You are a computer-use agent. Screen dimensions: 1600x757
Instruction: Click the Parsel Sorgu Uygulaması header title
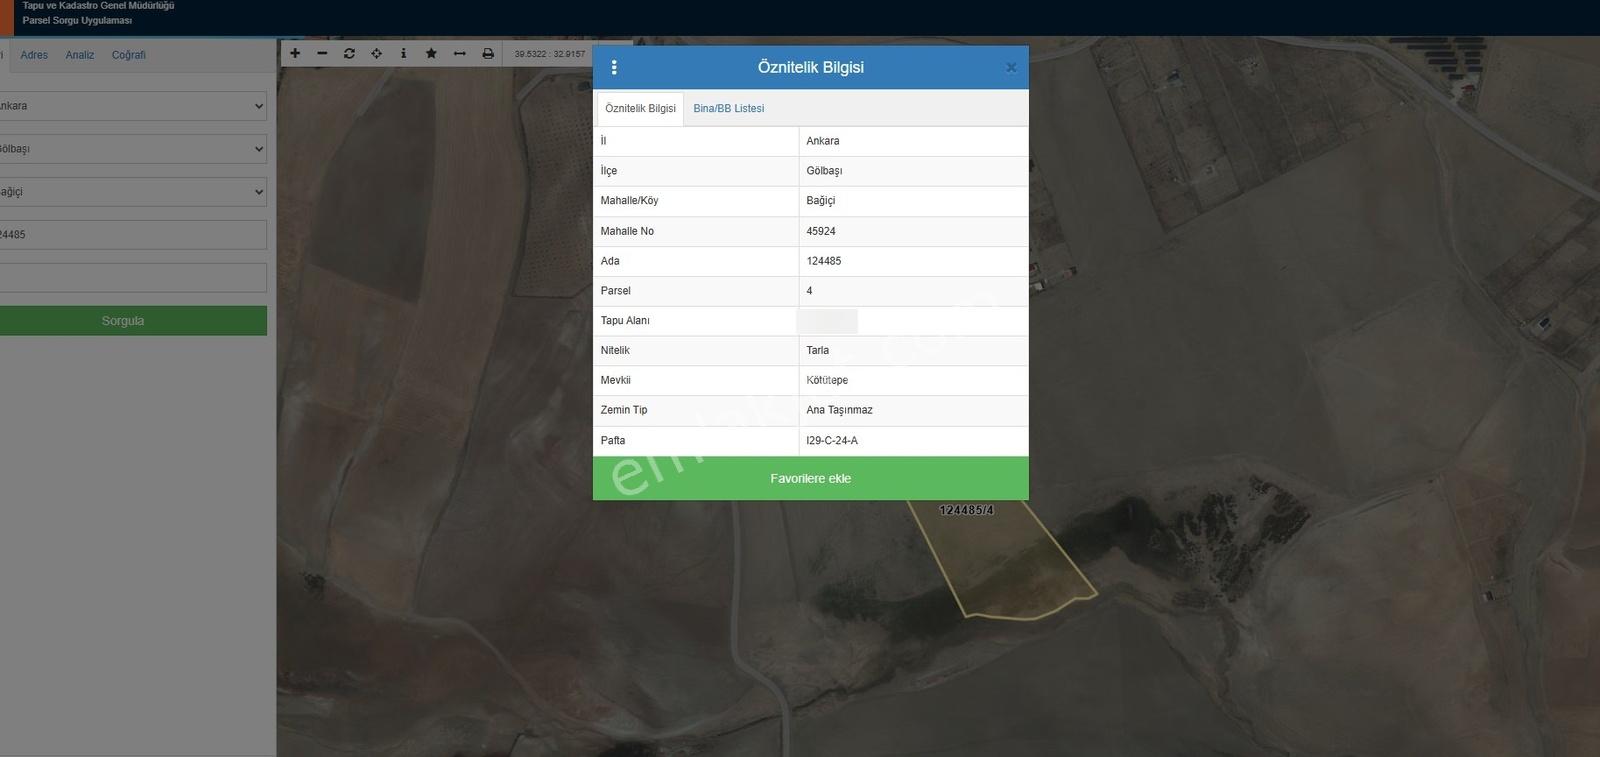pyautogui.click(x=77, y=20)
